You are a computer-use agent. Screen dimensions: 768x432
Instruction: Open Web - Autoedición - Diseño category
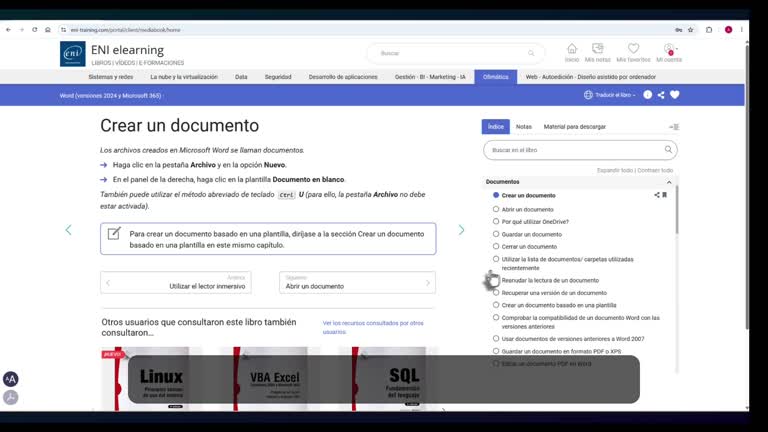pos(591,77)
